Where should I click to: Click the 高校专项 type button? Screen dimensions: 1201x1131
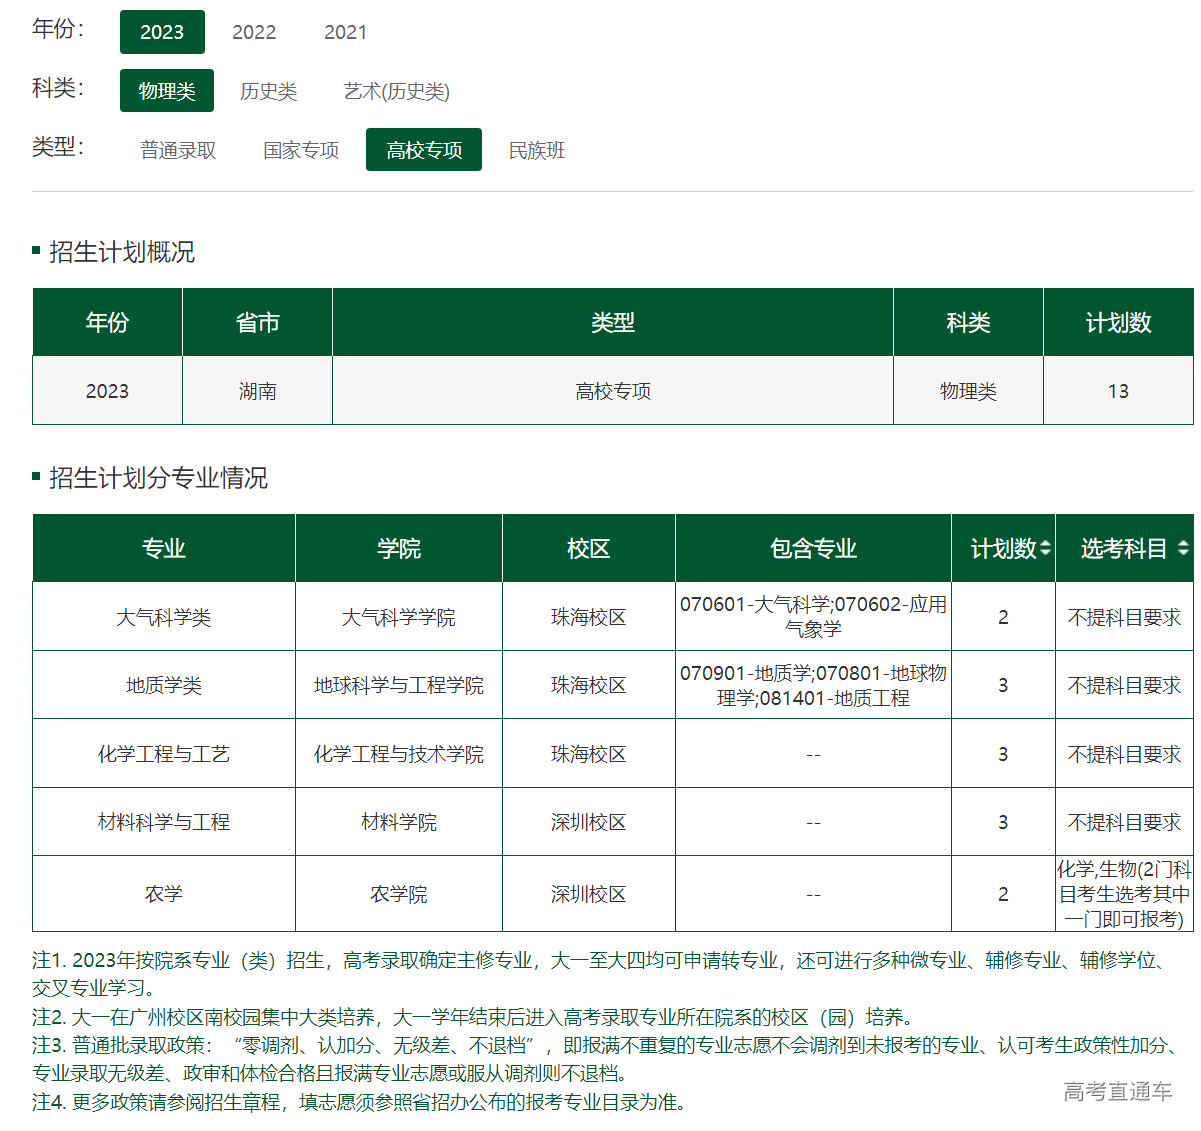tap(424, 150)
